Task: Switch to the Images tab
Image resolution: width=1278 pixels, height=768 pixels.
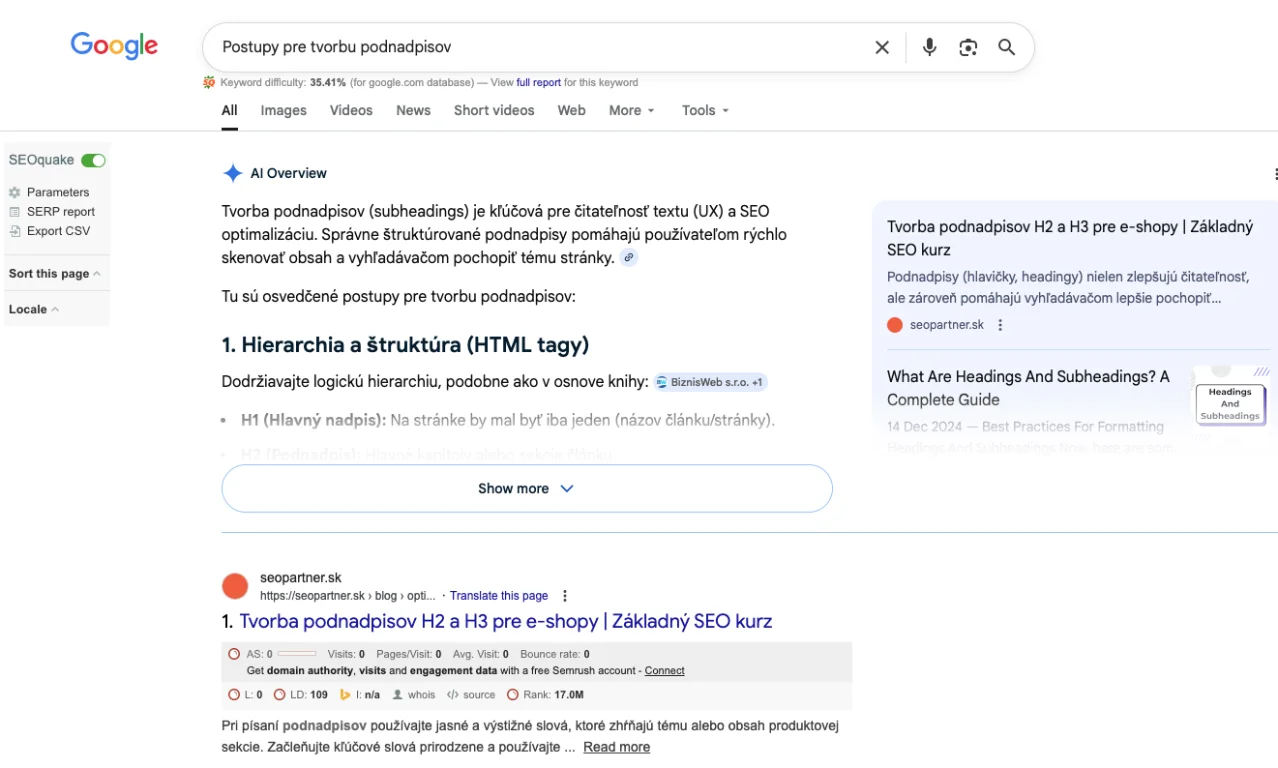Action: pyautogui.click(x=283, y=111)
